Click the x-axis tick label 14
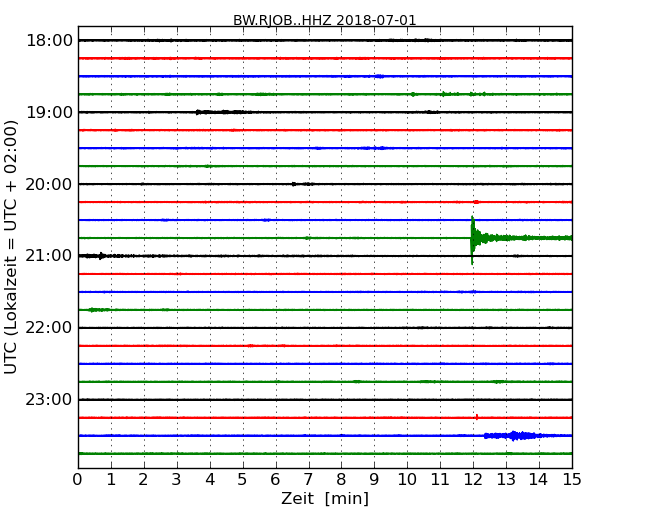The image size is (650, 520). coord(539,480)
